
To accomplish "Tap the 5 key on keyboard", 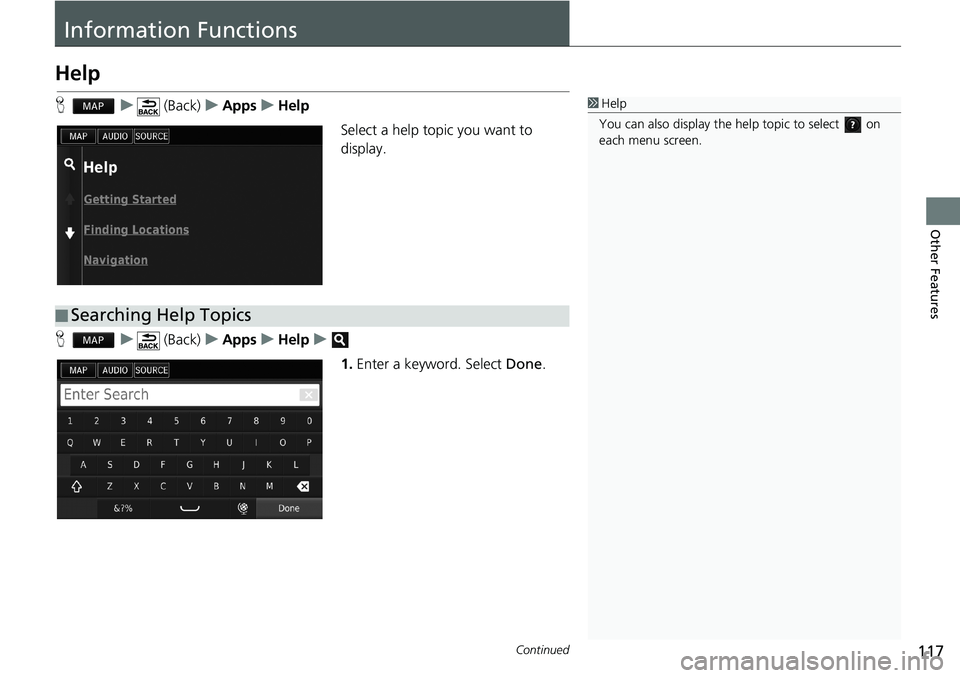I will pyautogui.click(x=176, y=421).
